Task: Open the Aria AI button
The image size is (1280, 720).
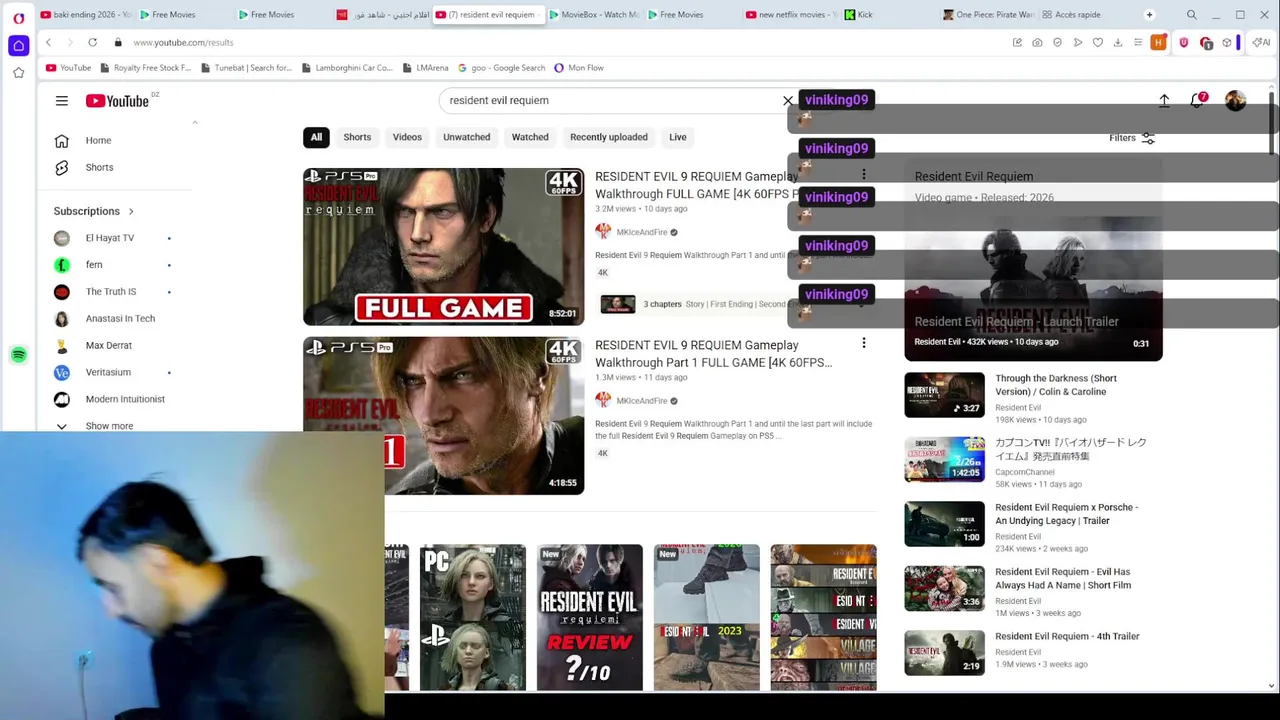Action: click(1262, 42)
